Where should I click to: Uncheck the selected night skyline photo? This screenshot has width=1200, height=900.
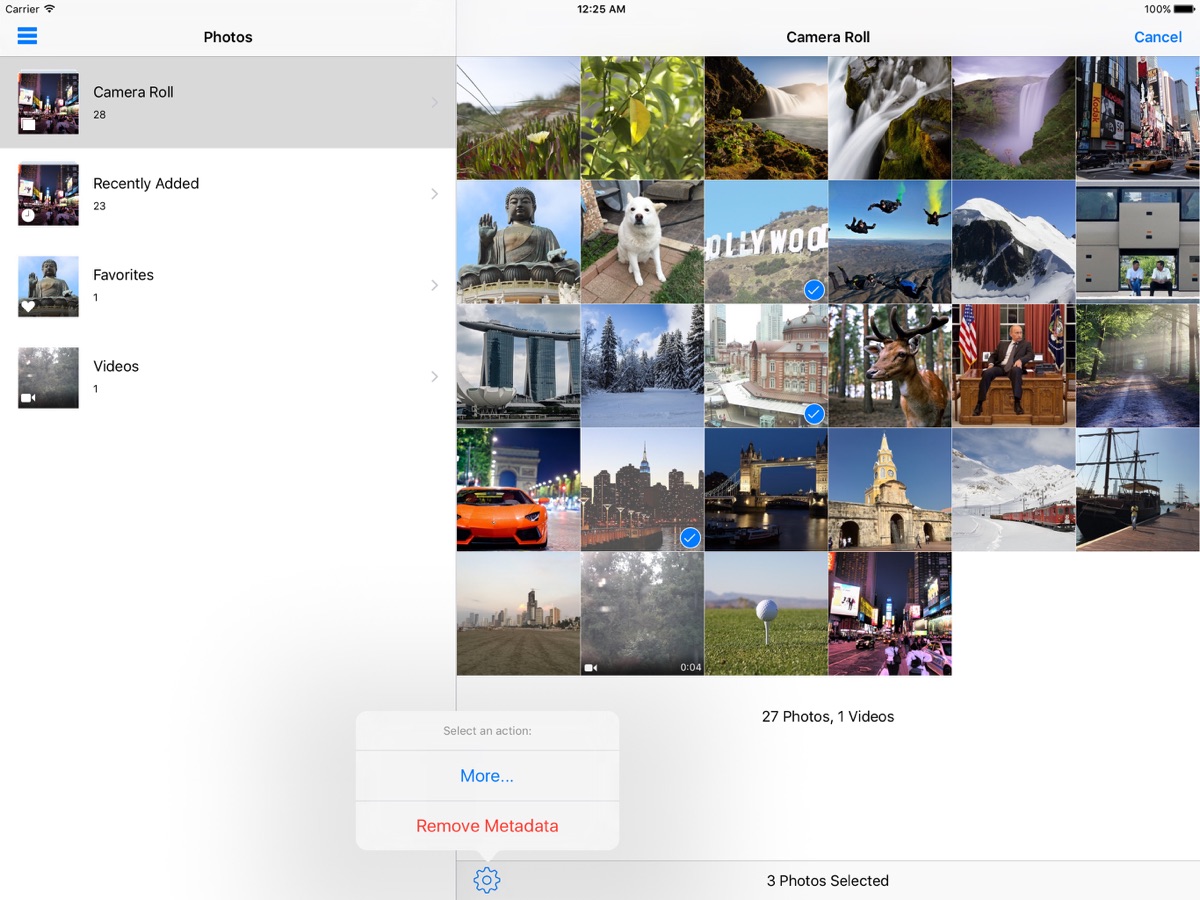642,490
